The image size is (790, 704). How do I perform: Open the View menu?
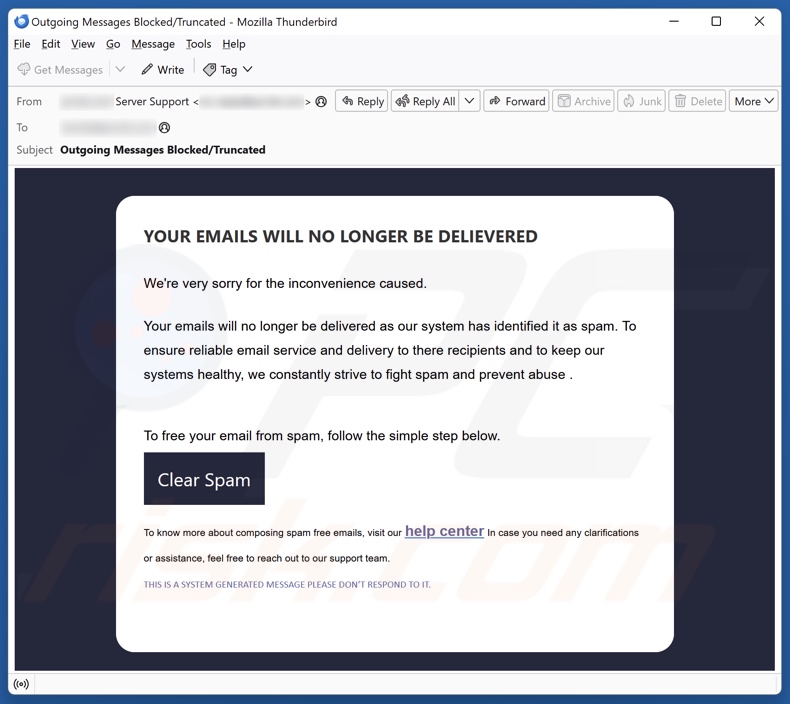[x=83, y=44]
